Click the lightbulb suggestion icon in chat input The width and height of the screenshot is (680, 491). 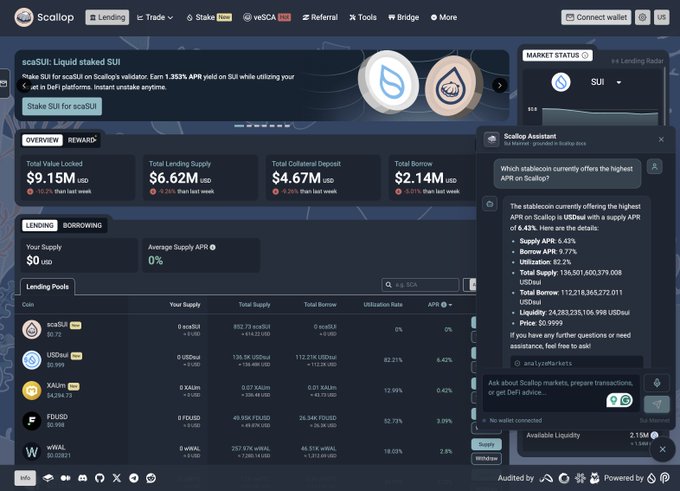coord(613,400)
